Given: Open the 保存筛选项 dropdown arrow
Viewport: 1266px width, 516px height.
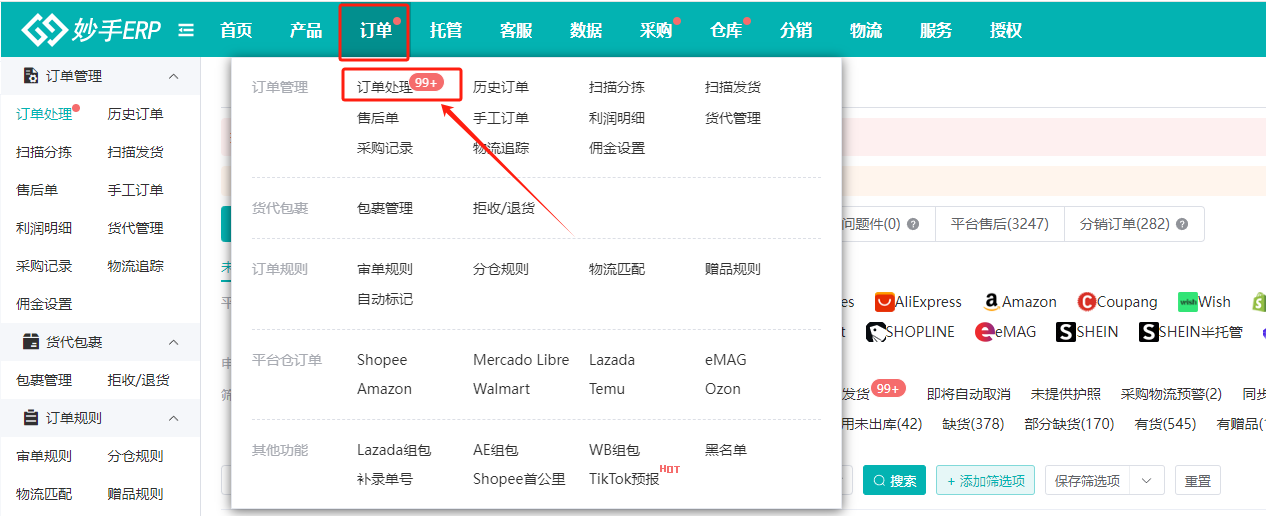Looking at the screenshot, I should [1146, 481].
